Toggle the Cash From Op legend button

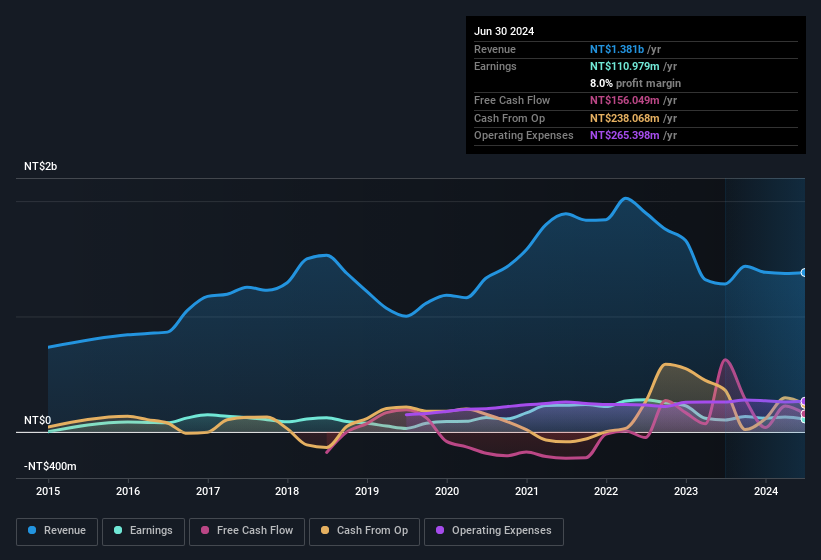(364, 531)
